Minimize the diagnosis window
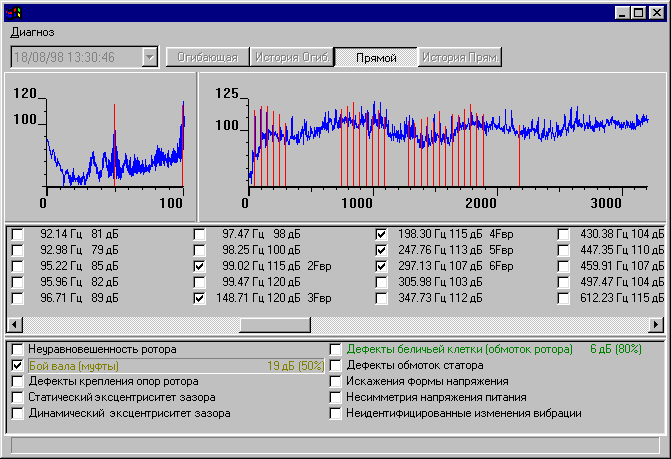This screenshot has height=459, width=671. (623, 13)
